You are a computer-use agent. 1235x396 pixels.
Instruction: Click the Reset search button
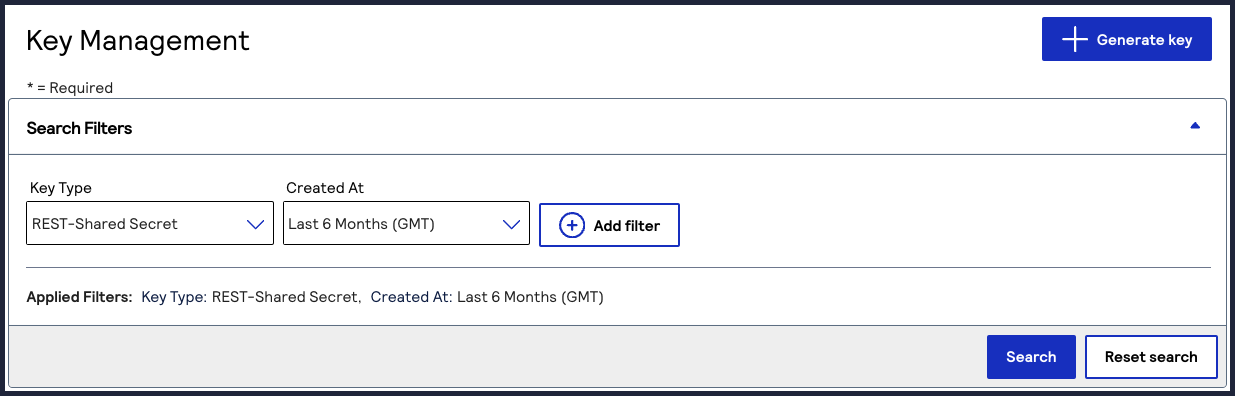(1151, 357)
